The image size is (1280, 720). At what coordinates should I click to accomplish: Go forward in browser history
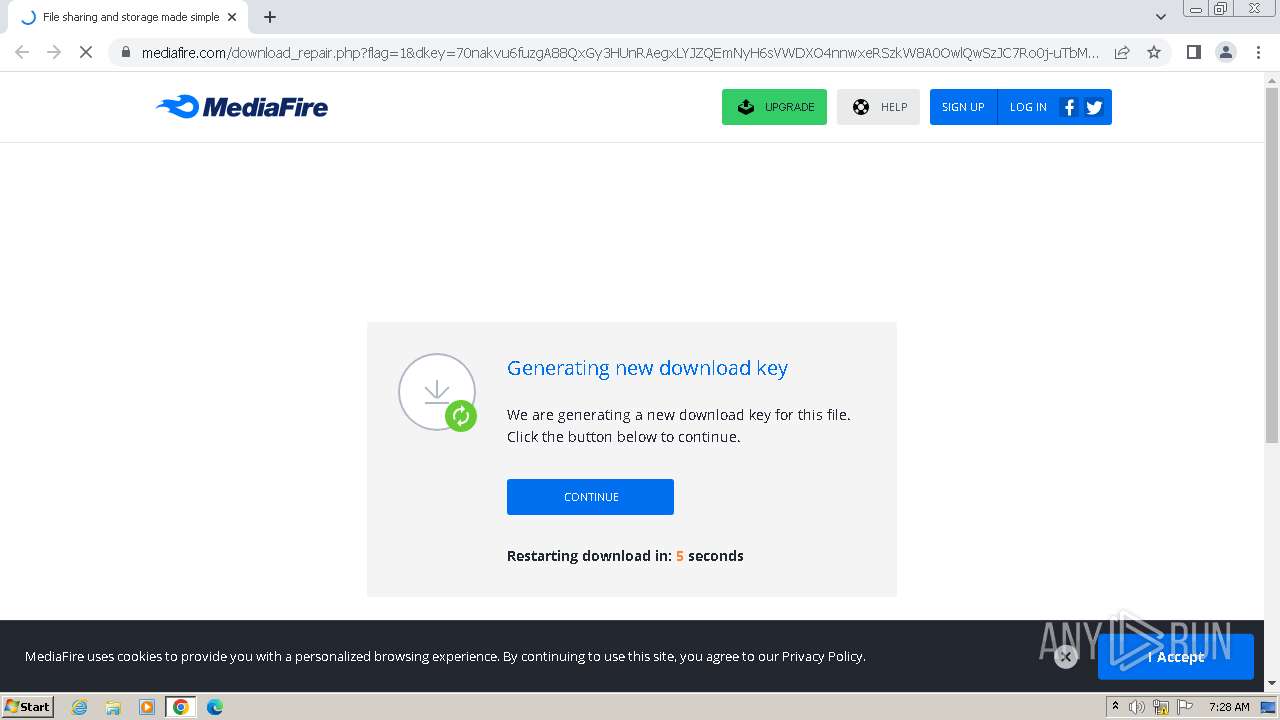pyautogui.click(x=54, y=52)
